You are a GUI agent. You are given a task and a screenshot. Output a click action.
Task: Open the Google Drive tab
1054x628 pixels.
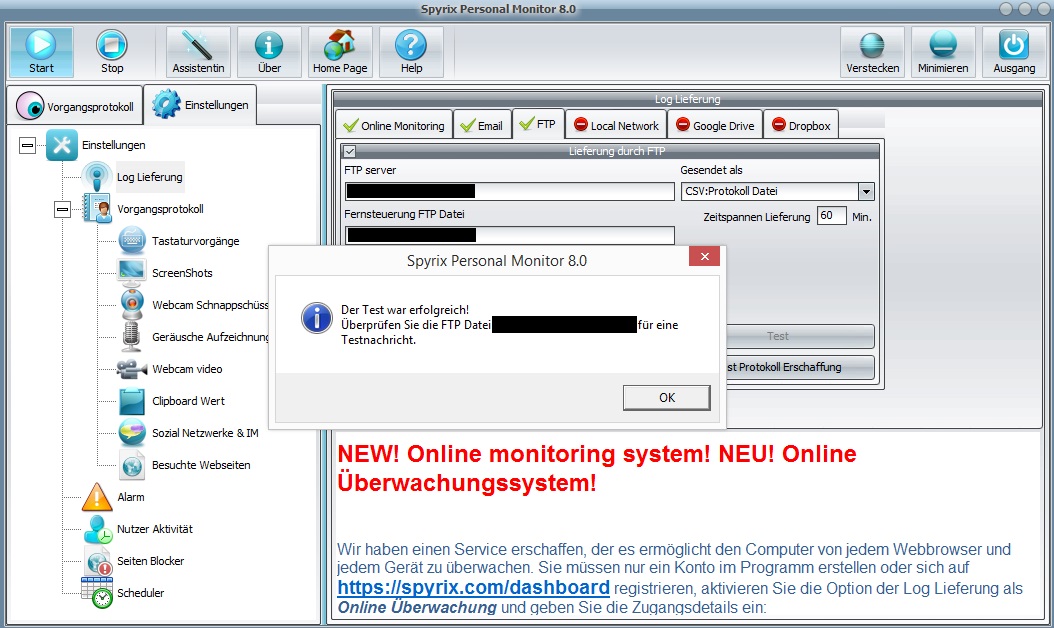point(715,125)
